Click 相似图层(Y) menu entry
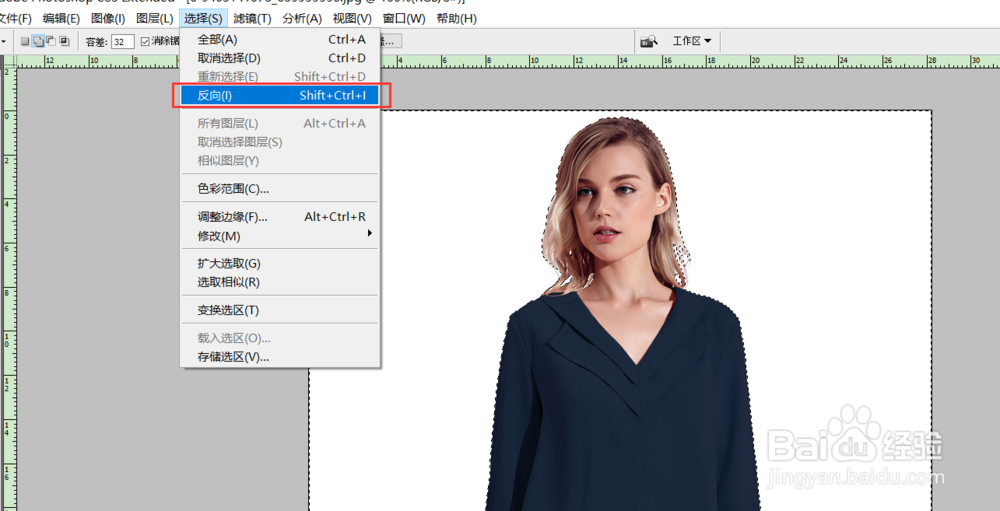The width and height of the screenshot is (1000, 511). [x=281, y=161]
